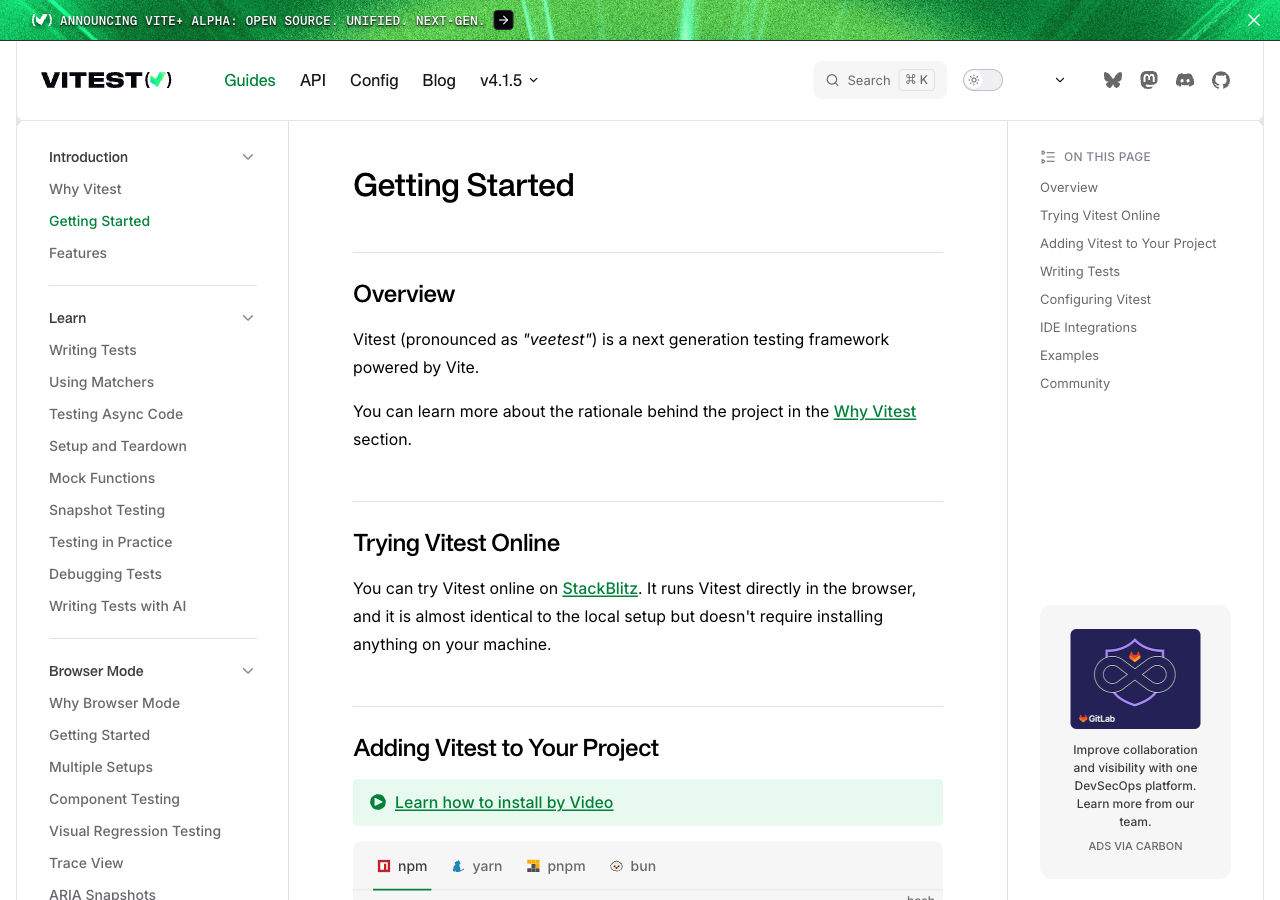
Task: Follow the Why Vitest link in Overview paragraph
Action: [x=875, y=411]
